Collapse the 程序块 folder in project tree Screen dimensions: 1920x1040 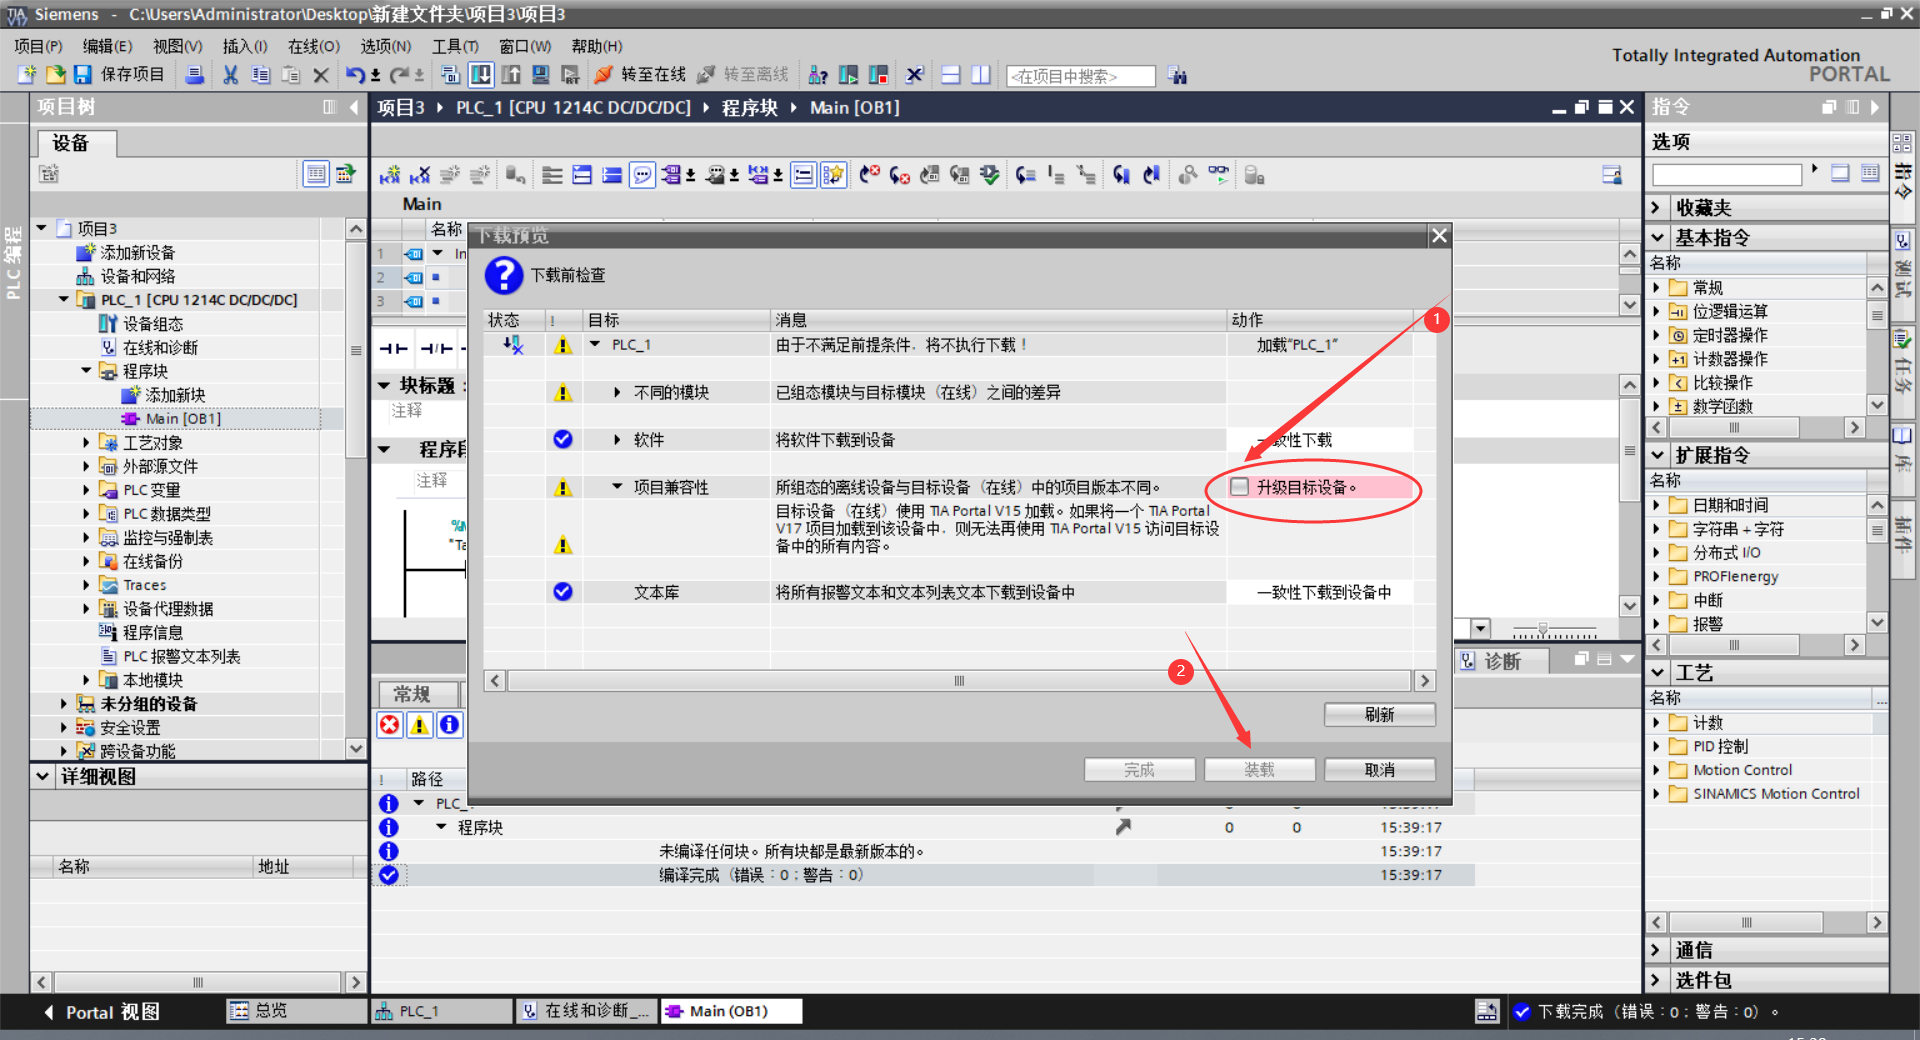(86, 371)
